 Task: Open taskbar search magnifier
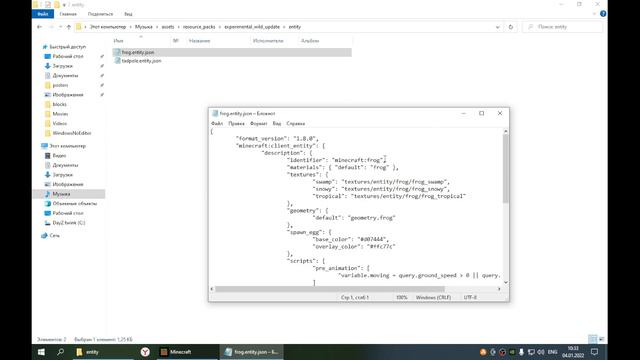tap(60, 352)
